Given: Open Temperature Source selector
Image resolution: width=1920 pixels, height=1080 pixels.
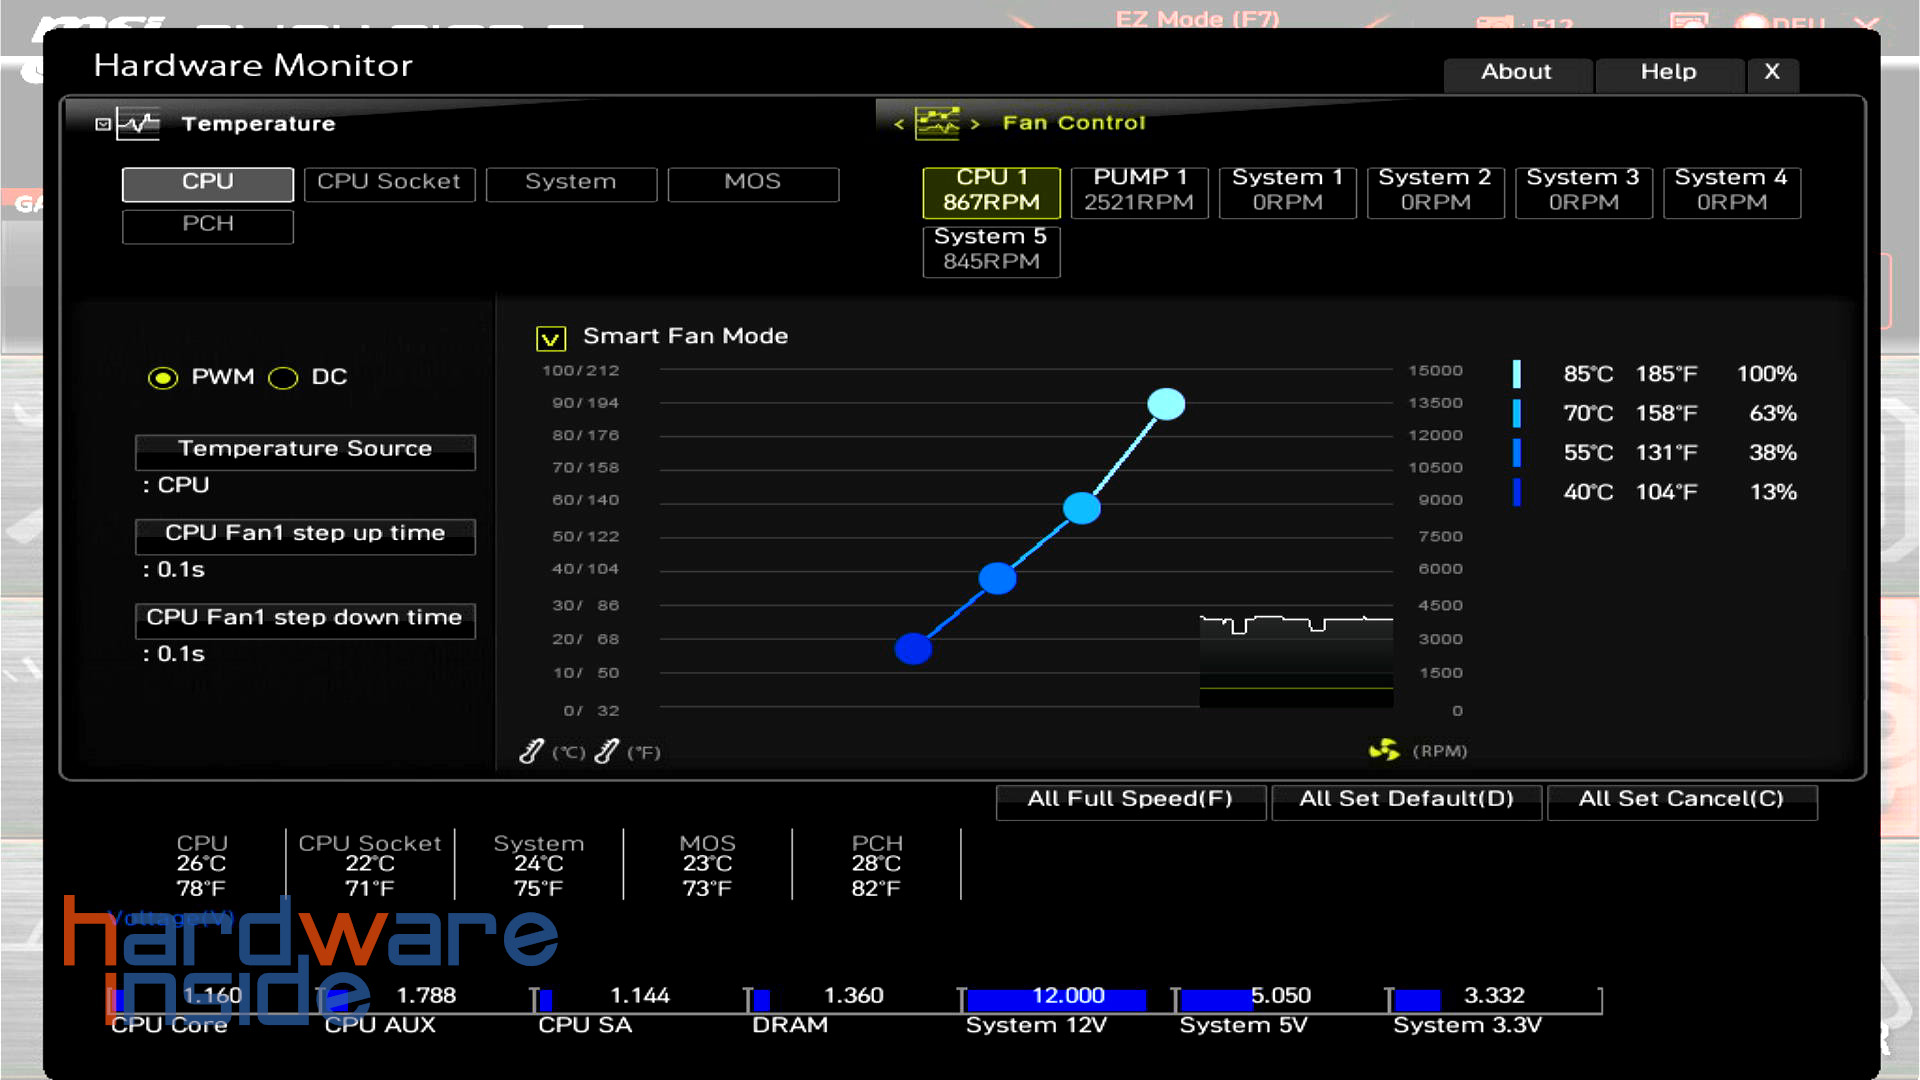Looking at the screenshot, I should (305, 450).
